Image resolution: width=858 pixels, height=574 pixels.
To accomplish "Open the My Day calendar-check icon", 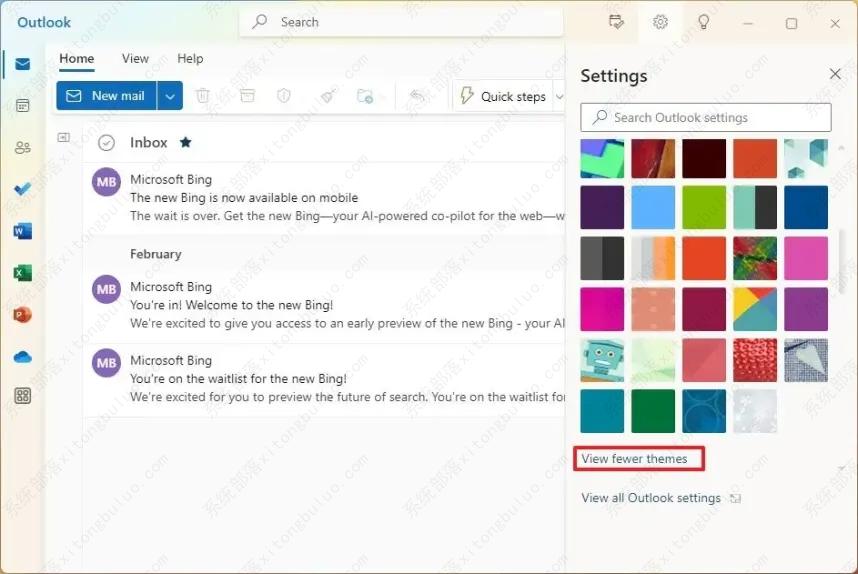I will coord(616,22).
